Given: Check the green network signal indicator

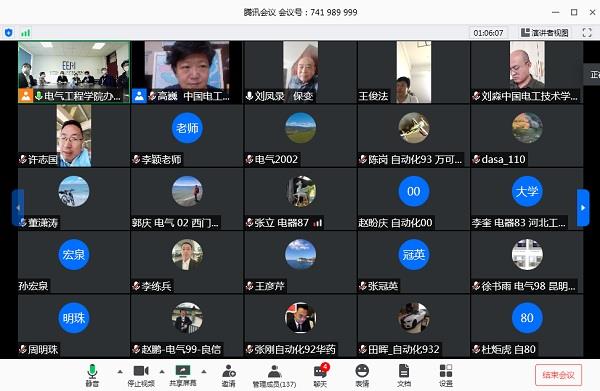Looking at the screenshot, I should click(x=26, y=33).
